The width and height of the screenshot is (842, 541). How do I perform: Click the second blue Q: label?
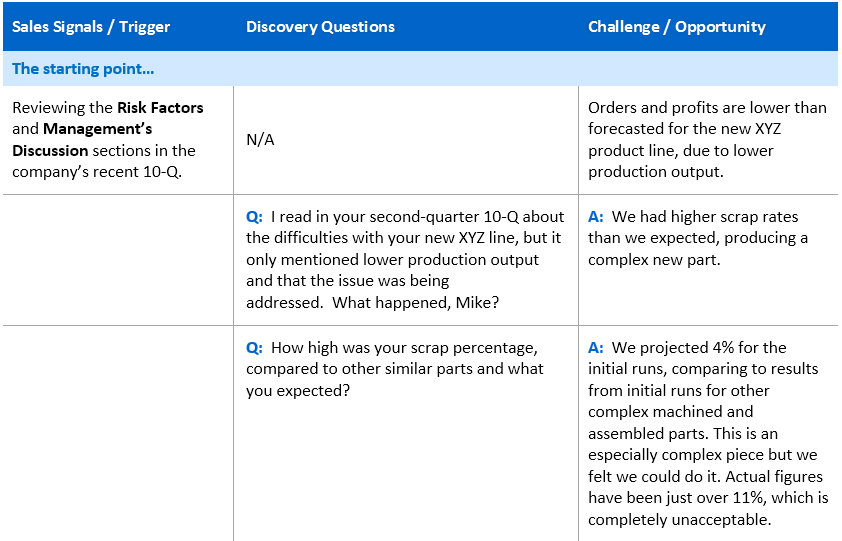click(254, 348)
